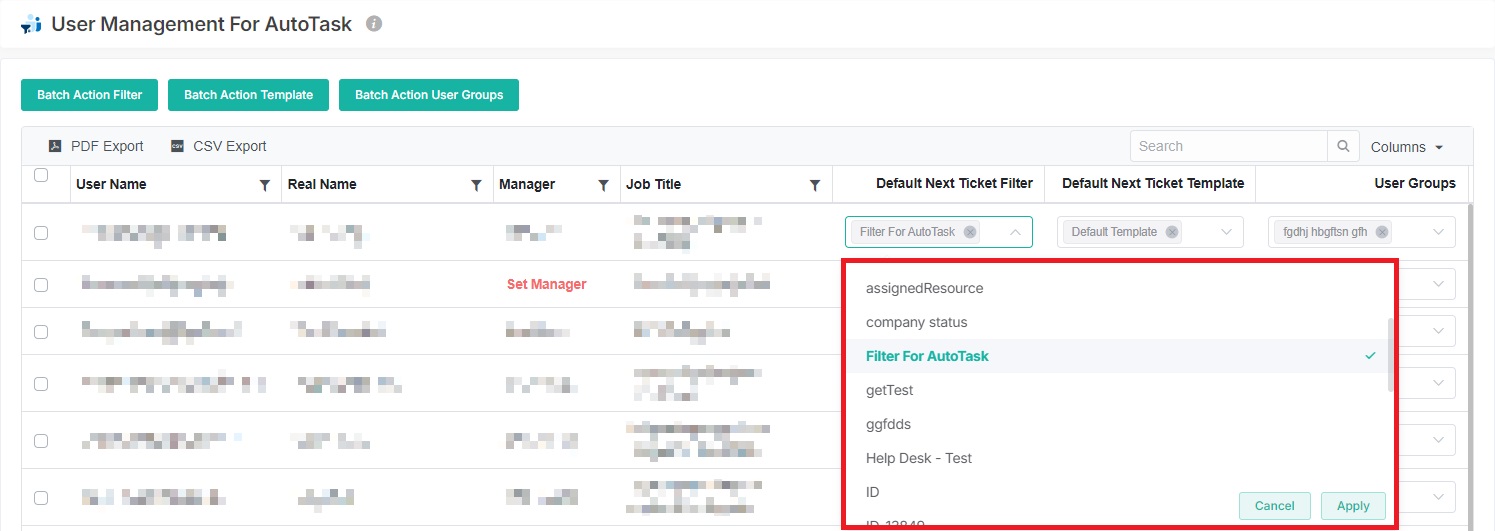The height and width of the screenshot is (531, 1495).
Task: Click the Job Title column header
Action: 653,184
